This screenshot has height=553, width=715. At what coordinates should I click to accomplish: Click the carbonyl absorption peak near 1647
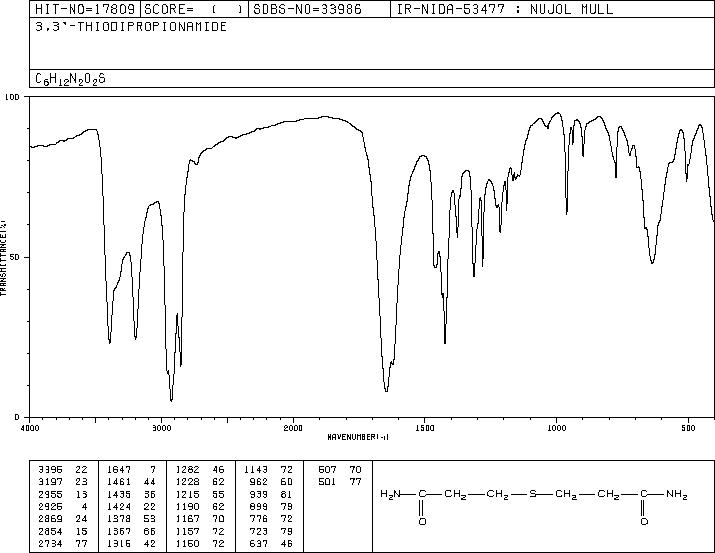(x=386, y=390)
